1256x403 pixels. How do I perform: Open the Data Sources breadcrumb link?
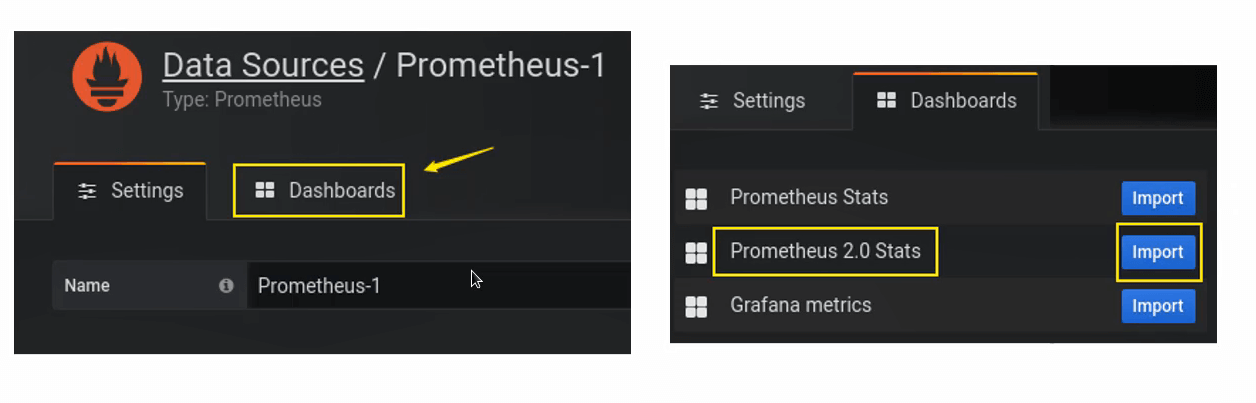(x=263, y=66)
